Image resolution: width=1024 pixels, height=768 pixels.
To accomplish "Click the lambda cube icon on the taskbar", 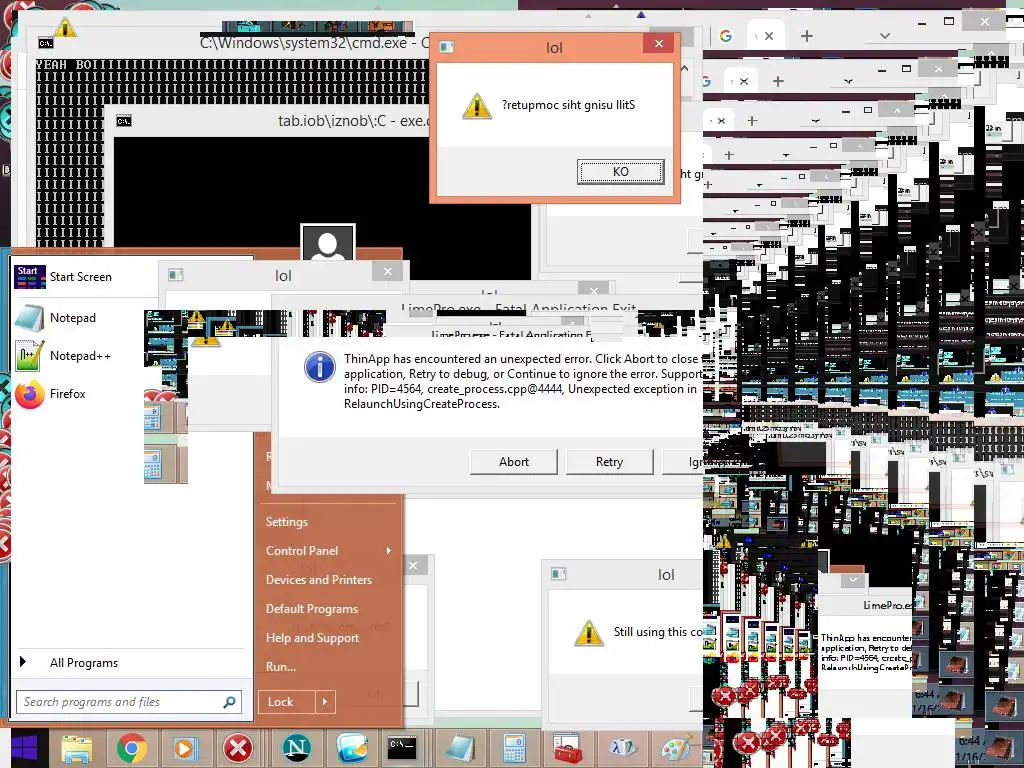I will point(621,748).
